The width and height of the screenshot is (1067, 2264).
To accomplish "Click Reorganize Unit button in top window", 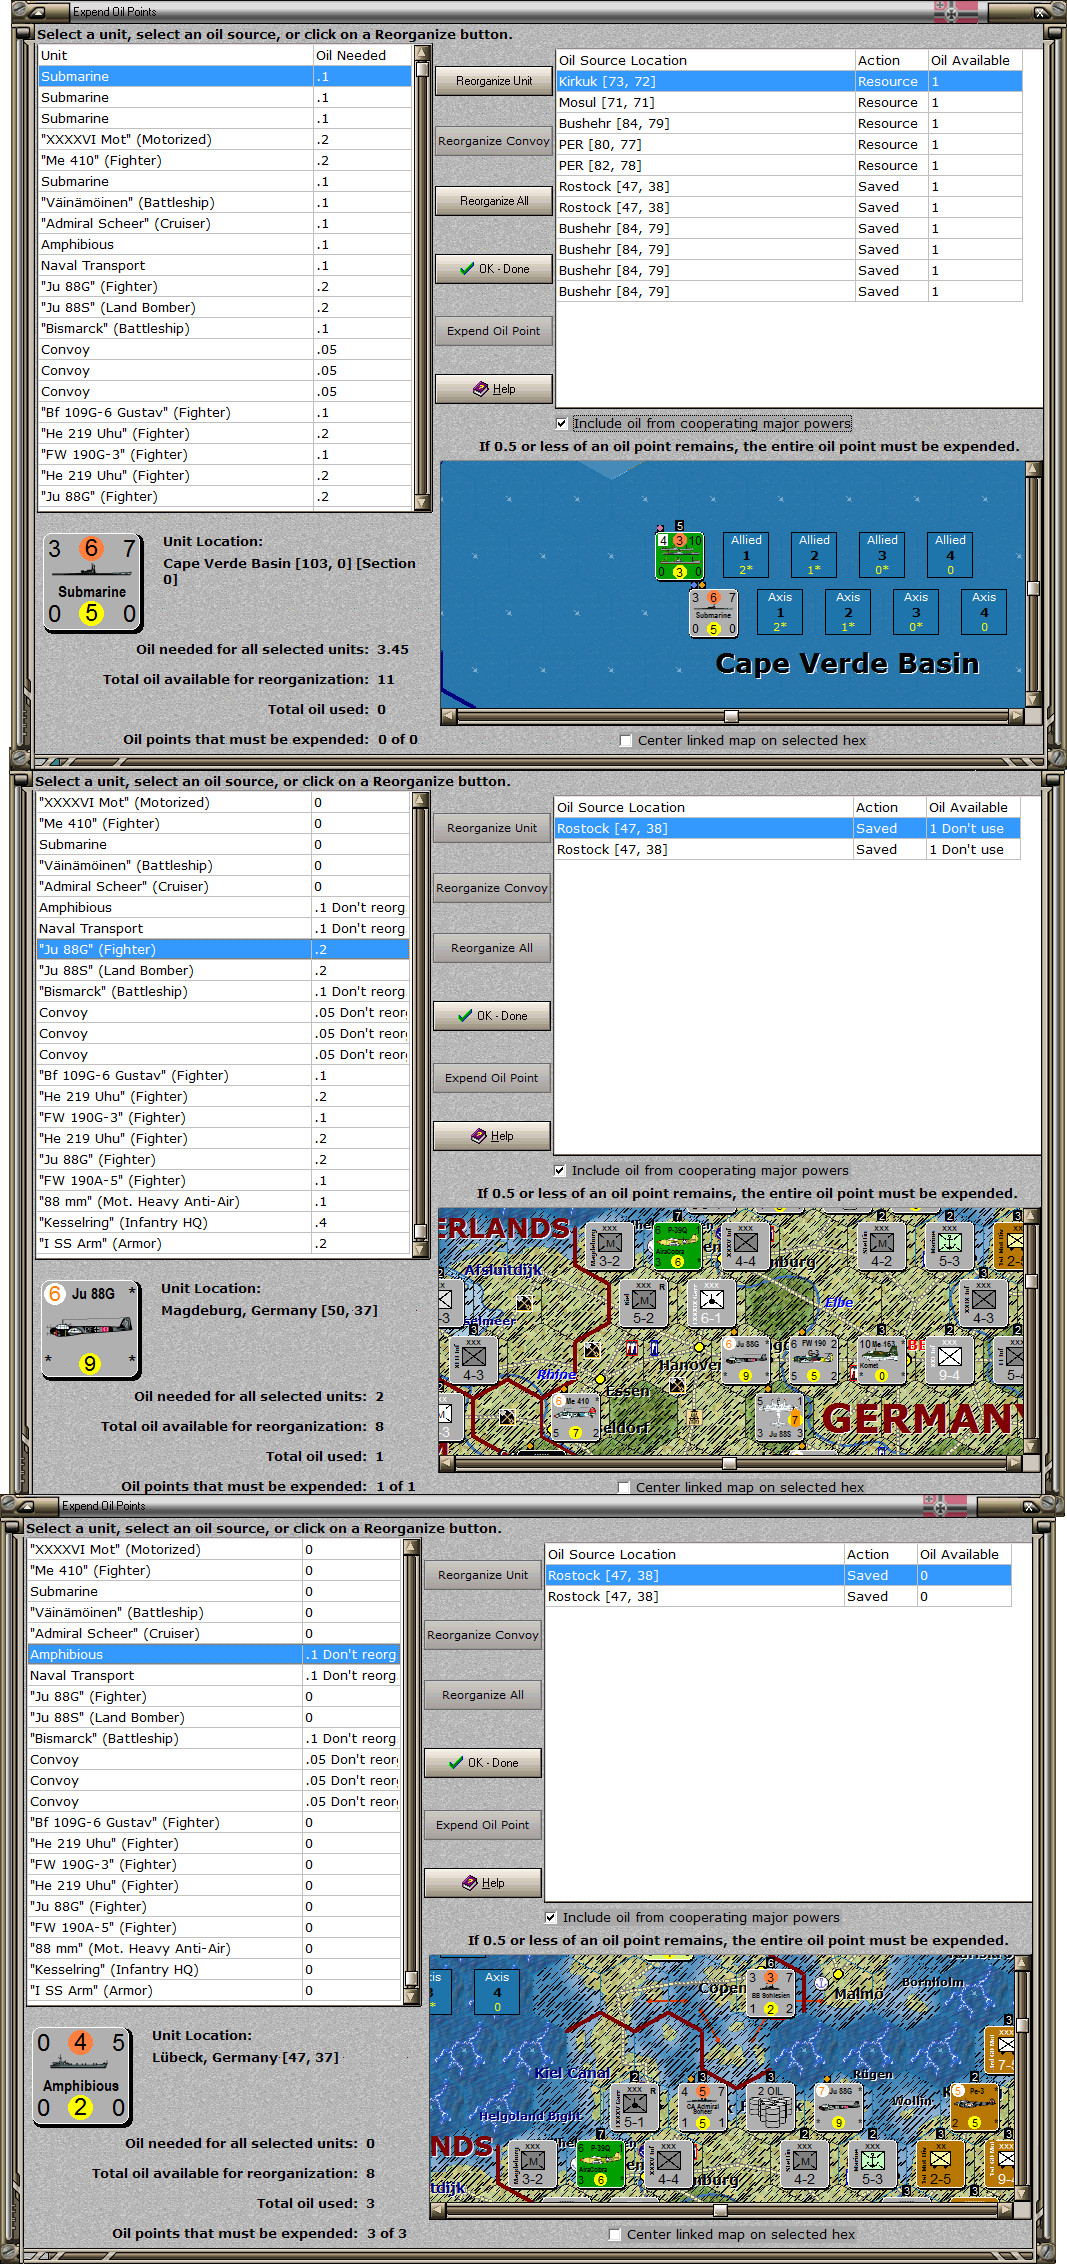I will [494, 81].
